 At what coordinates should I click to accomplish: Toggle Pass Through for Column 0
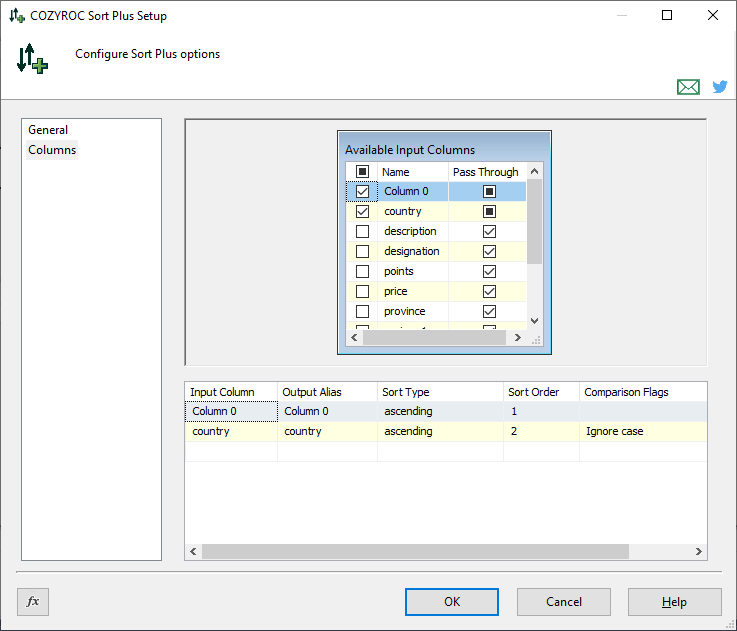click(489, 191)
